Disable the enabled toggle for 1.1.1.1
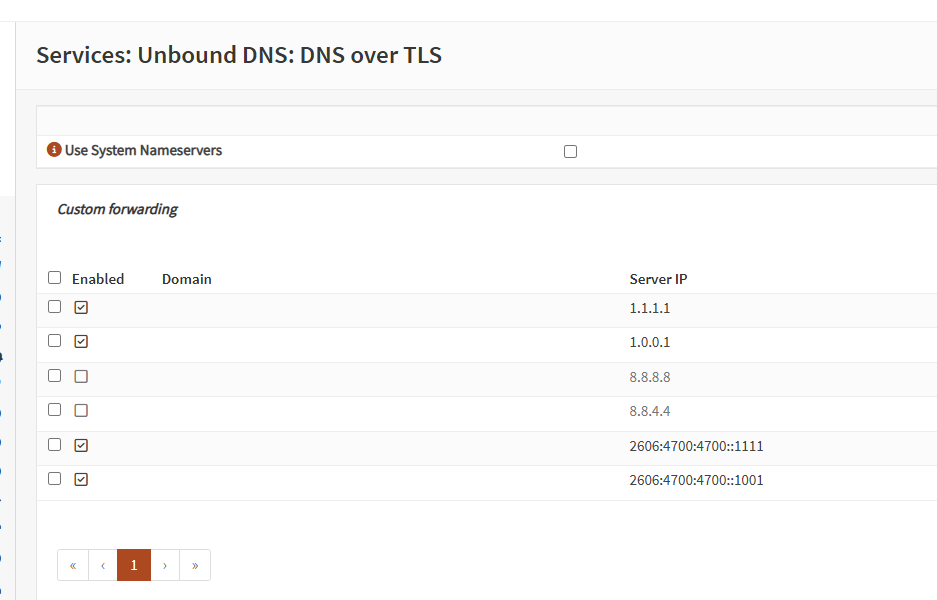 pyautogui.click(x=81, y=308)
